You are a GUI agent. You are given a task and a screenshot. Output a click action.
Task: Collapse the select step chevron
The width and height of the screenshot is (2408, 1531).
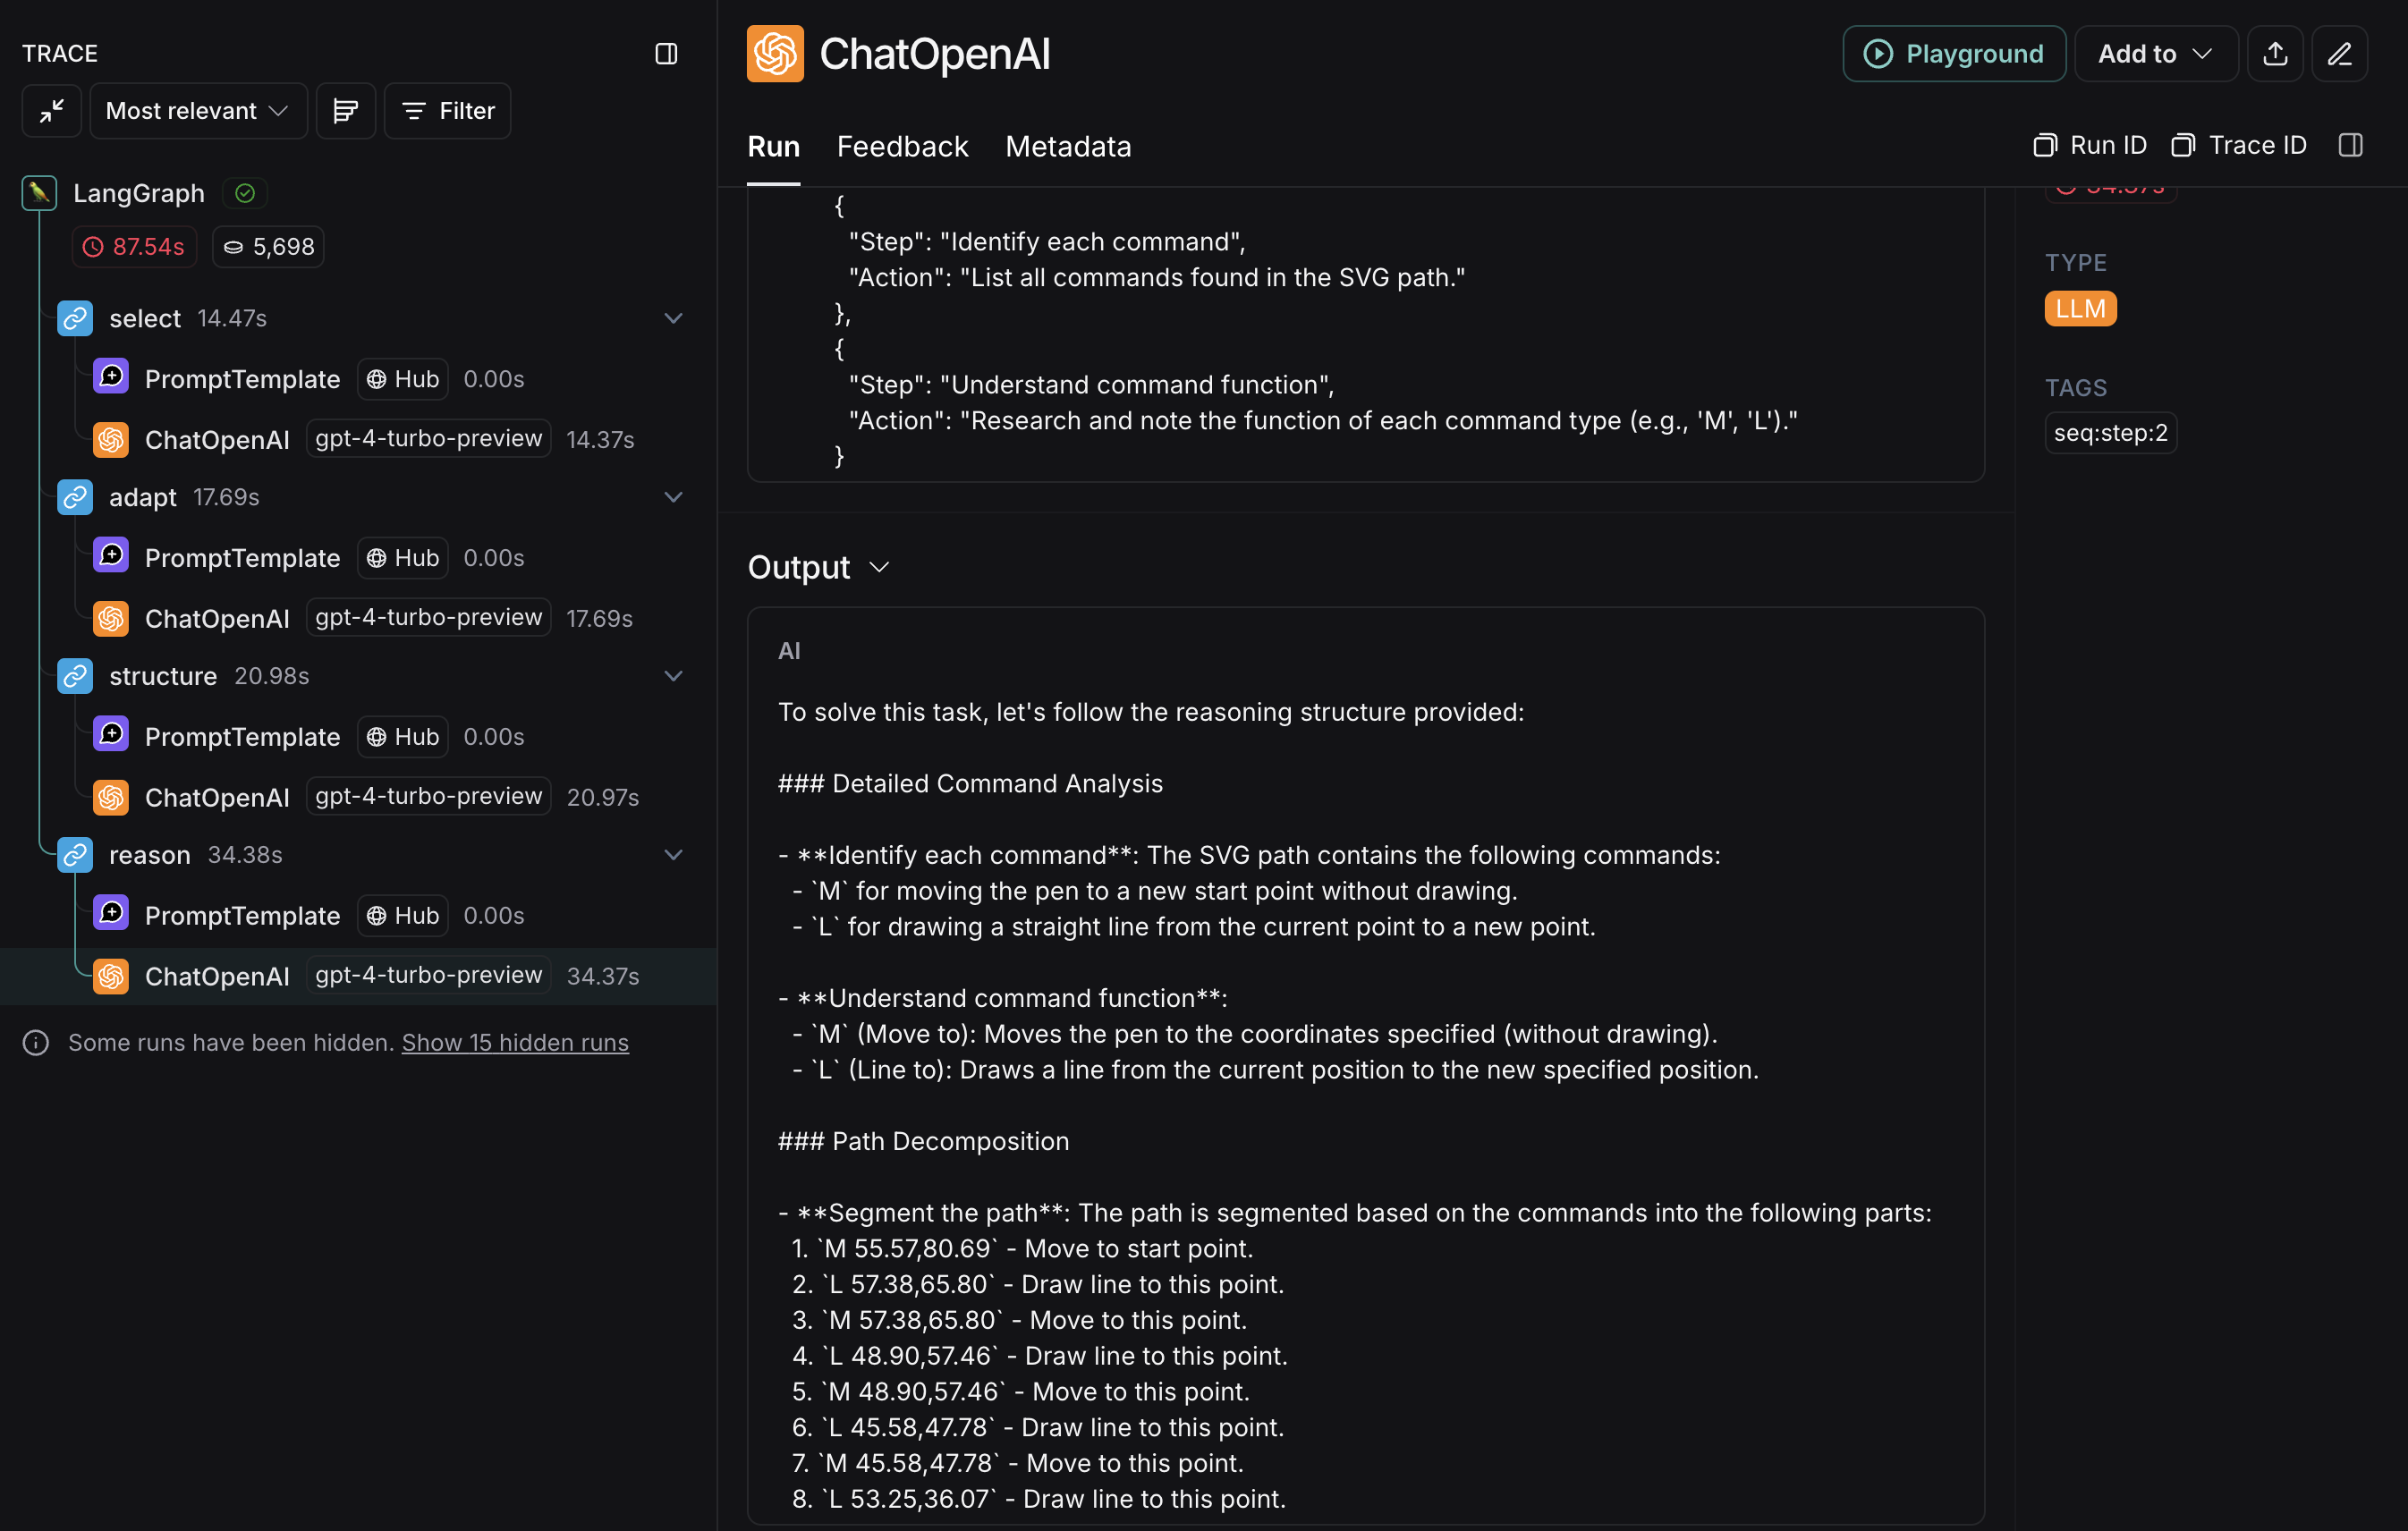pyautogui.click(x=674, y=318)
